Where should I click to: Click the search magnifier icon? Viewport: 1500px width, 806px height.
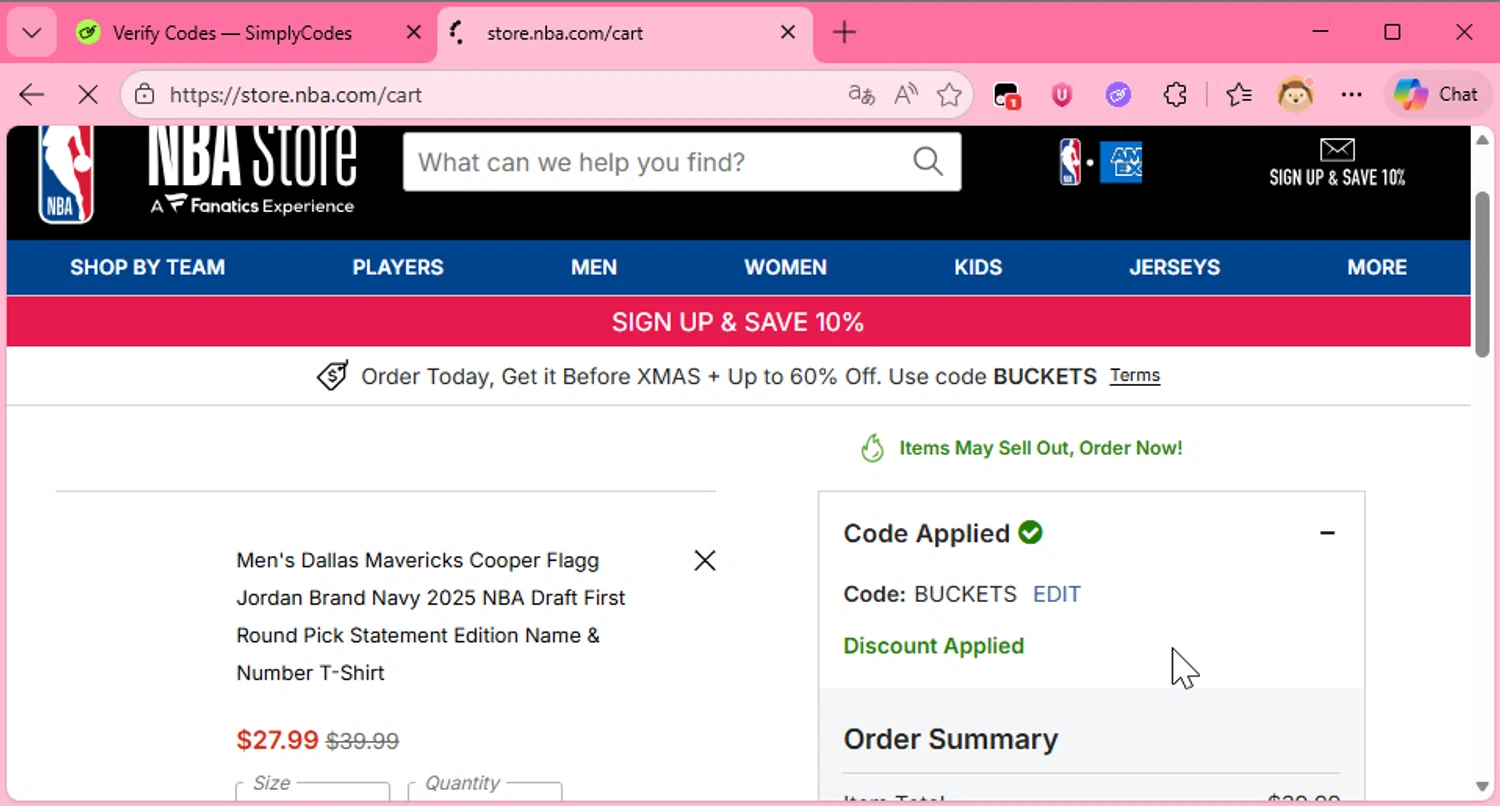coord(928,162)
